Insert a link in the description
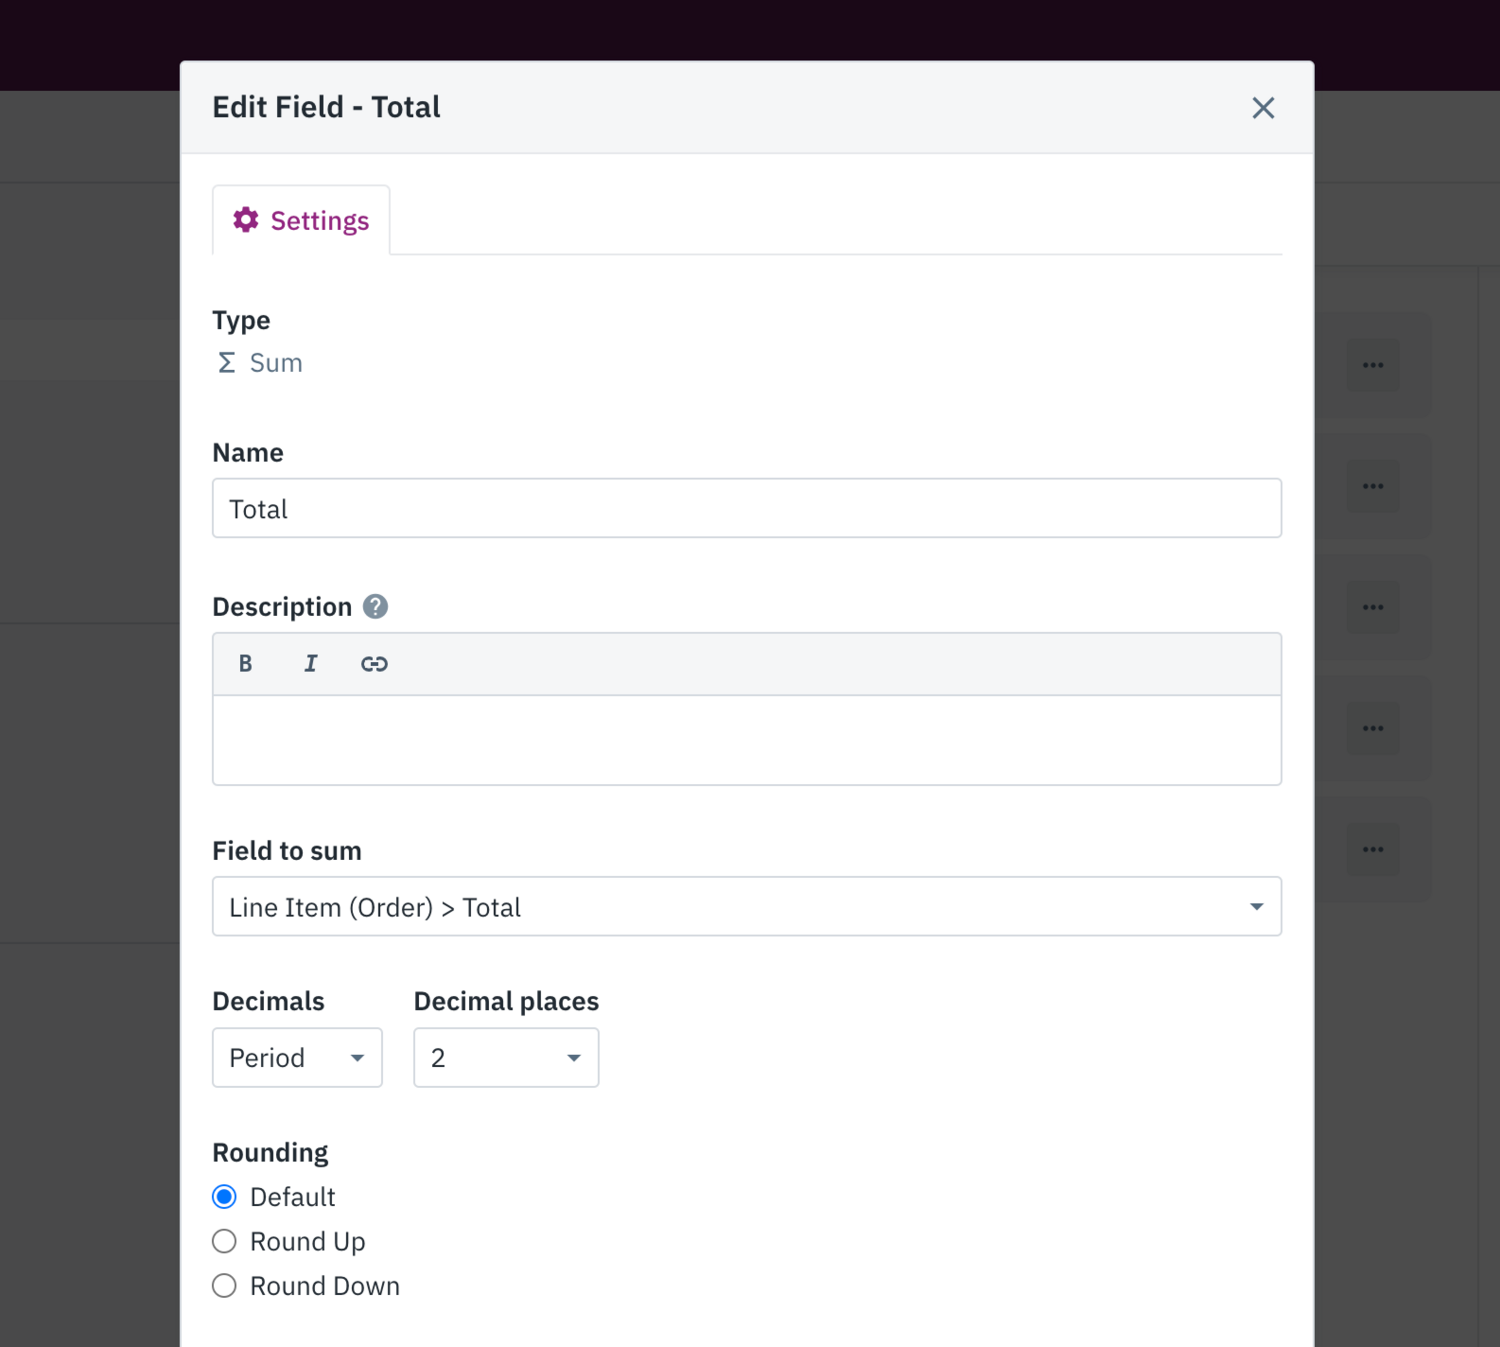The width and height of the screenshot is (1500, 1347). pos(375,663)
